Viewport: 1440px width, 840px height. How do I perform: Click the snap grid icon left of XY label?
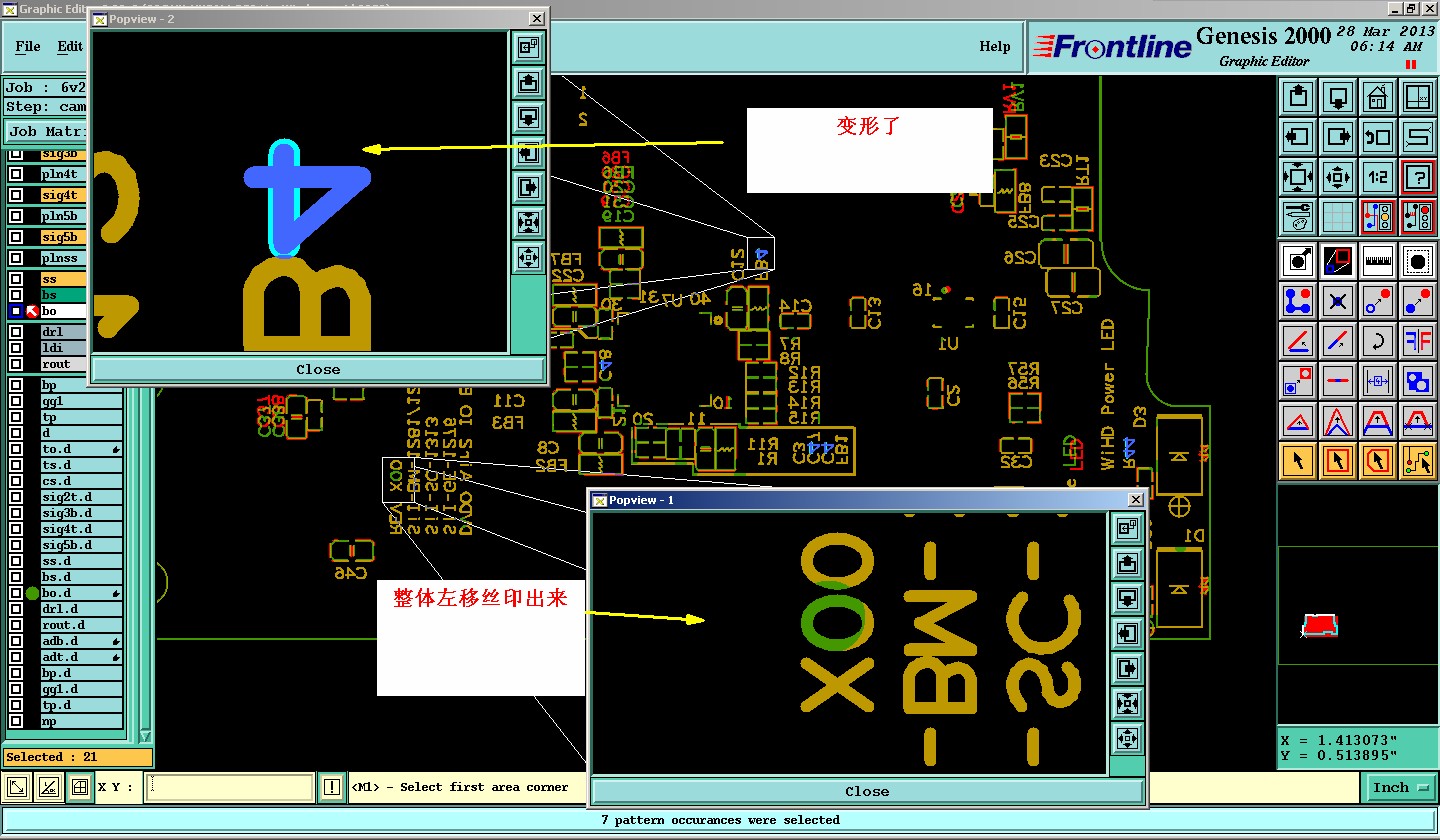click(80, 788)
